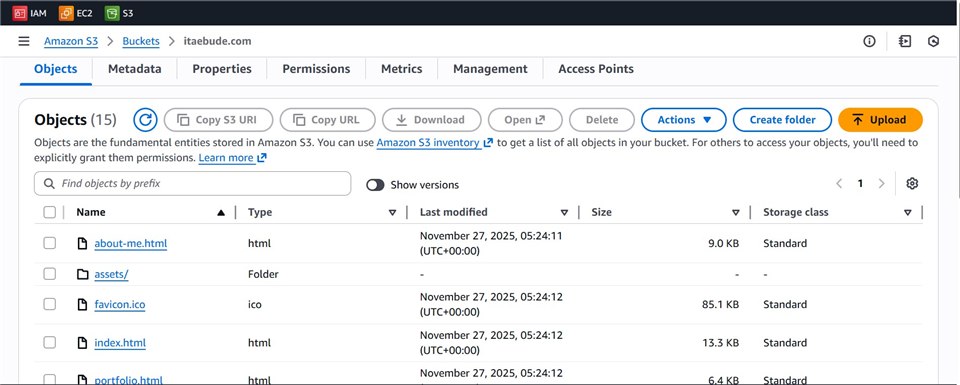Screen dimensions: 960x385
Task: Click the itaebude.com bucket name in breadcrumb
Action: click(217, 42)
